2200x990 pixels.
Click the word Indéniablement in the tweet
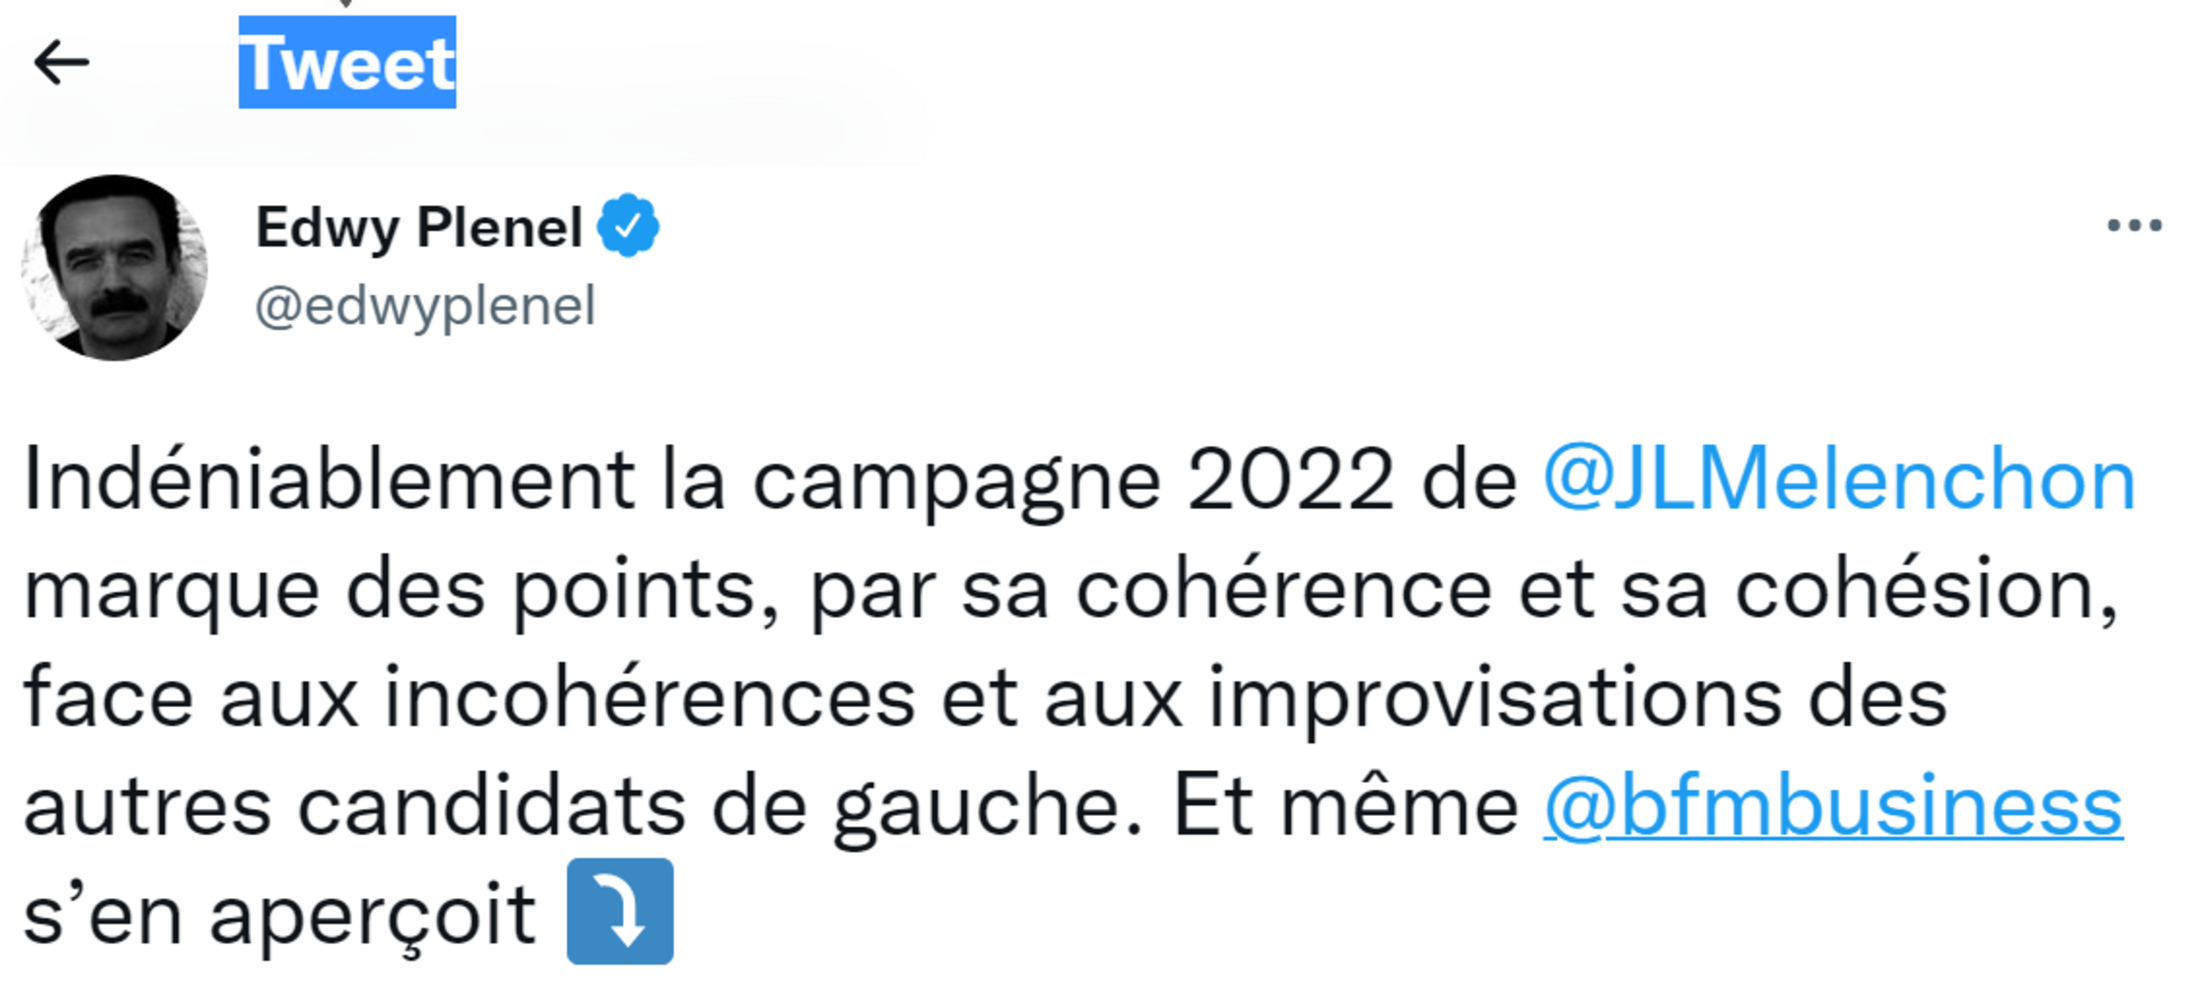click(x=329, y=480)
